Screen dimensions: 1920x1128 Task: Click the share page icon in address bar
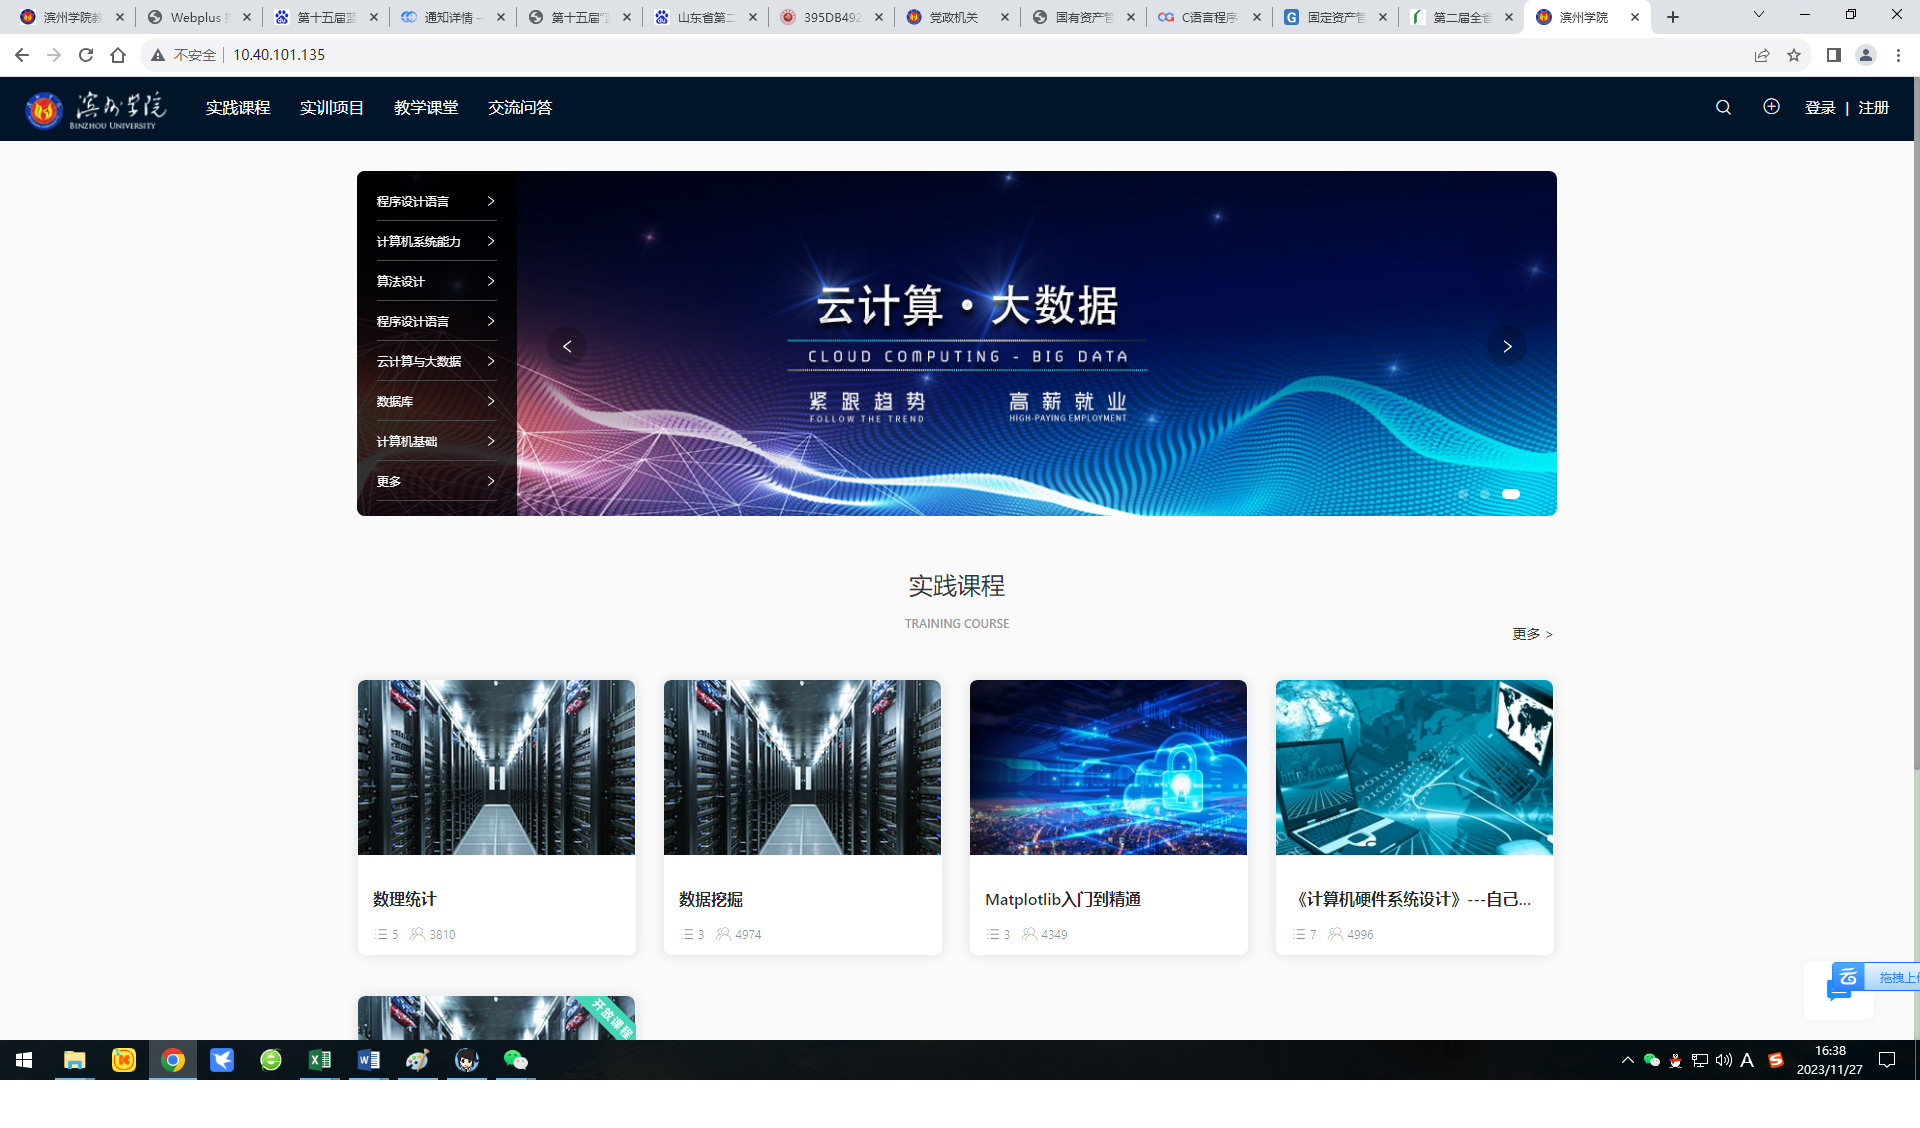coord(1762,55)
